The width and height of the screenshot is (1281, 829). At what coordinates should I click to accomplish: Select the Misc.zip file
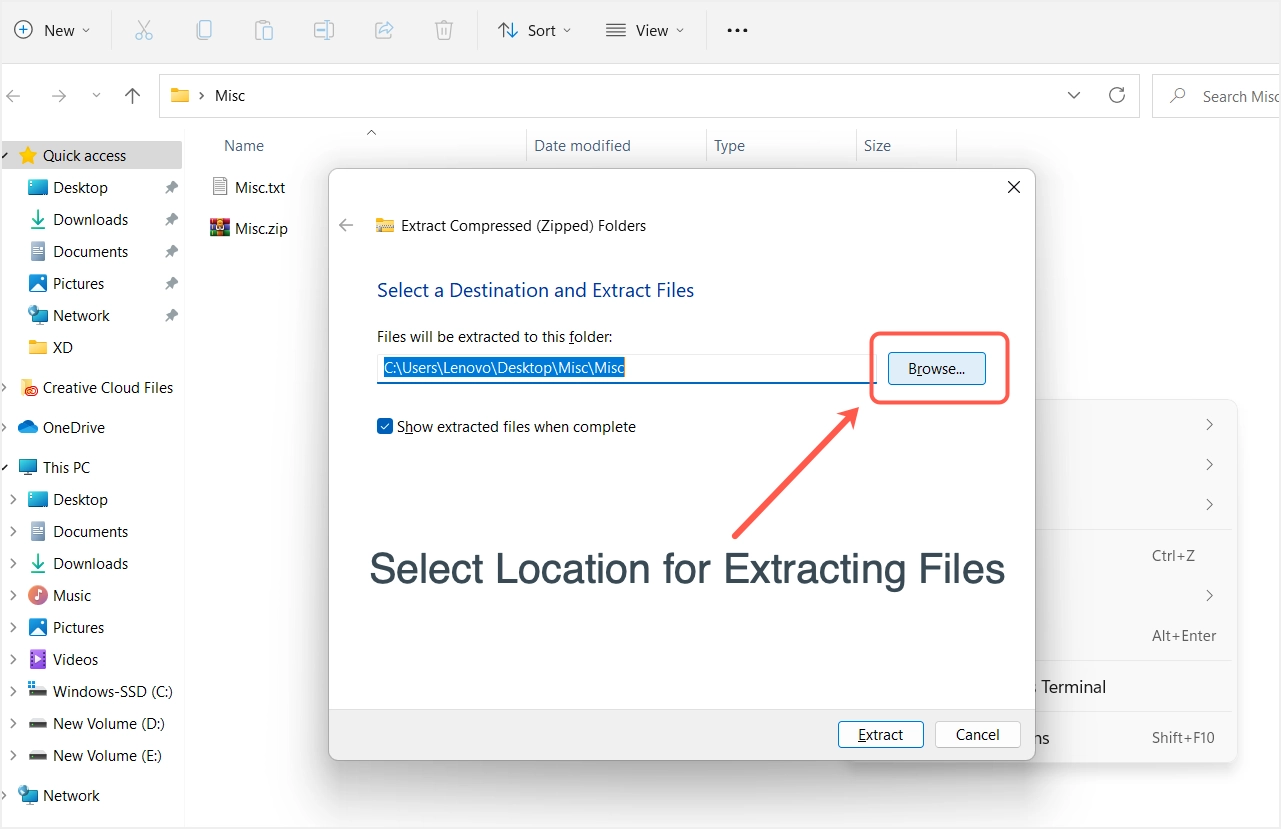tap(261, 228)
